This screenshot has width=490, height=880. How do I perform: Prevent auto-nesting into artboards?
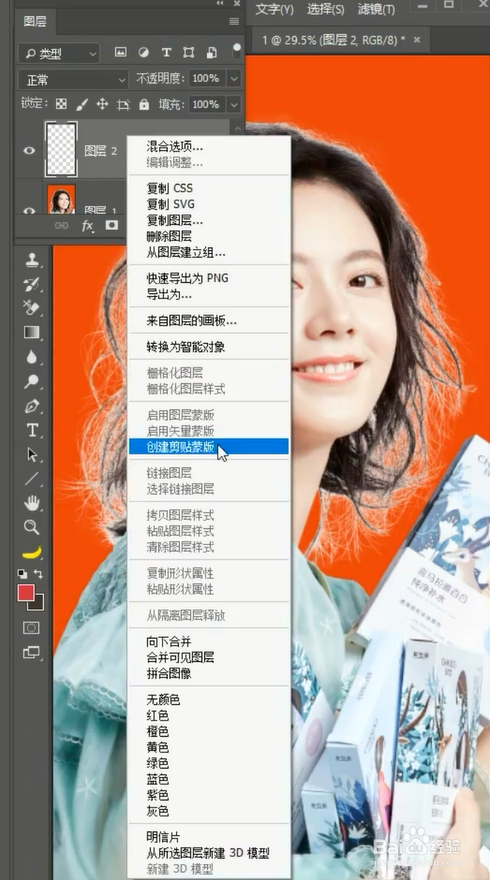pos(123,104)
